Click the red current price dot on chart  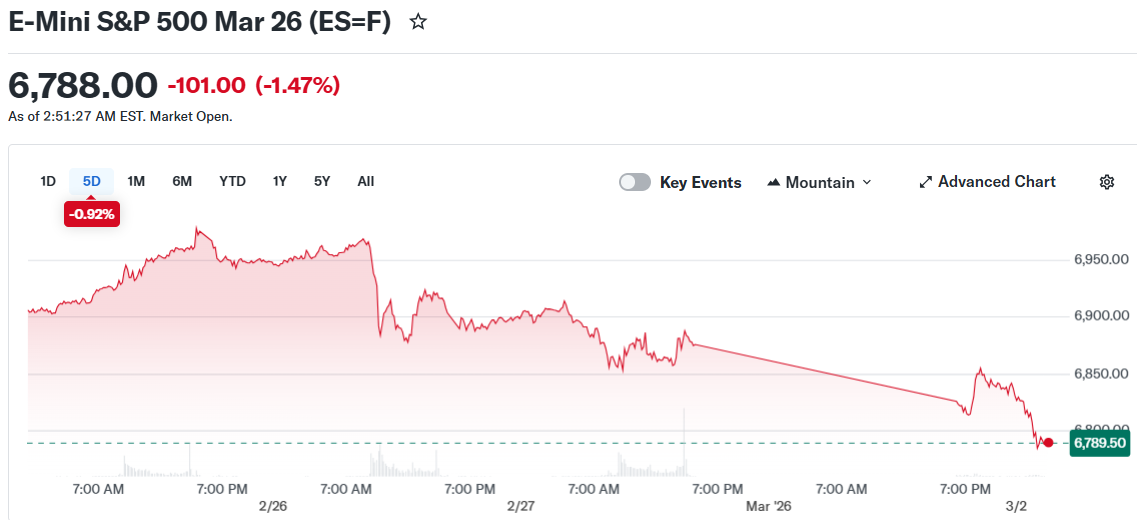[x=1048, y=442]
